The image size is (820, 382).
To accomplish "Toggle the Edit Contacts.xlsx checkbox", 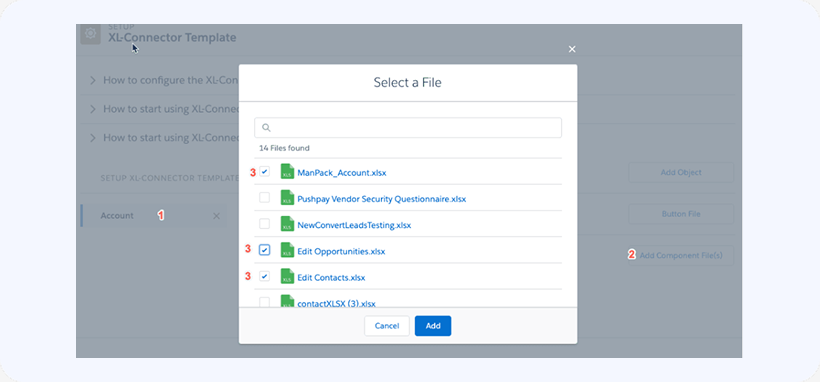I will pos(265,276).
